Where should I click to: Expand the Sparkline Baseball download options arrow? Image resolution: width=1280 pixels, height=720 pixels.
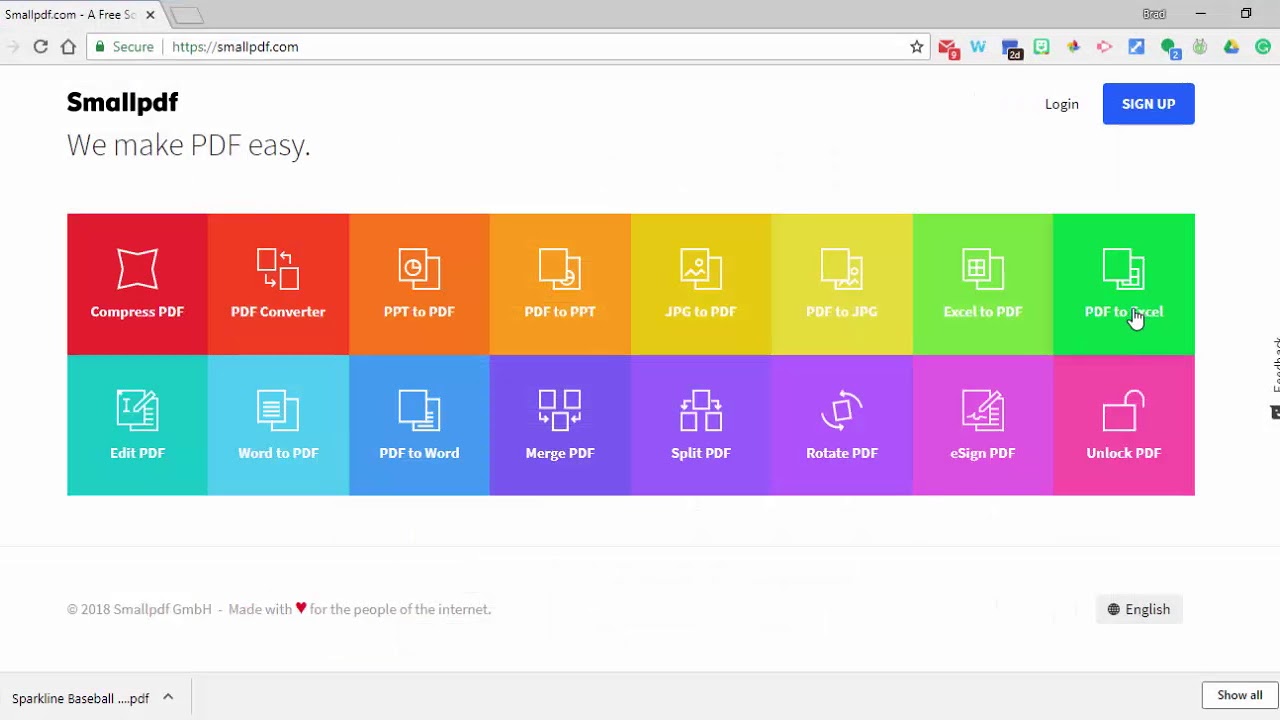pos(168,698)
